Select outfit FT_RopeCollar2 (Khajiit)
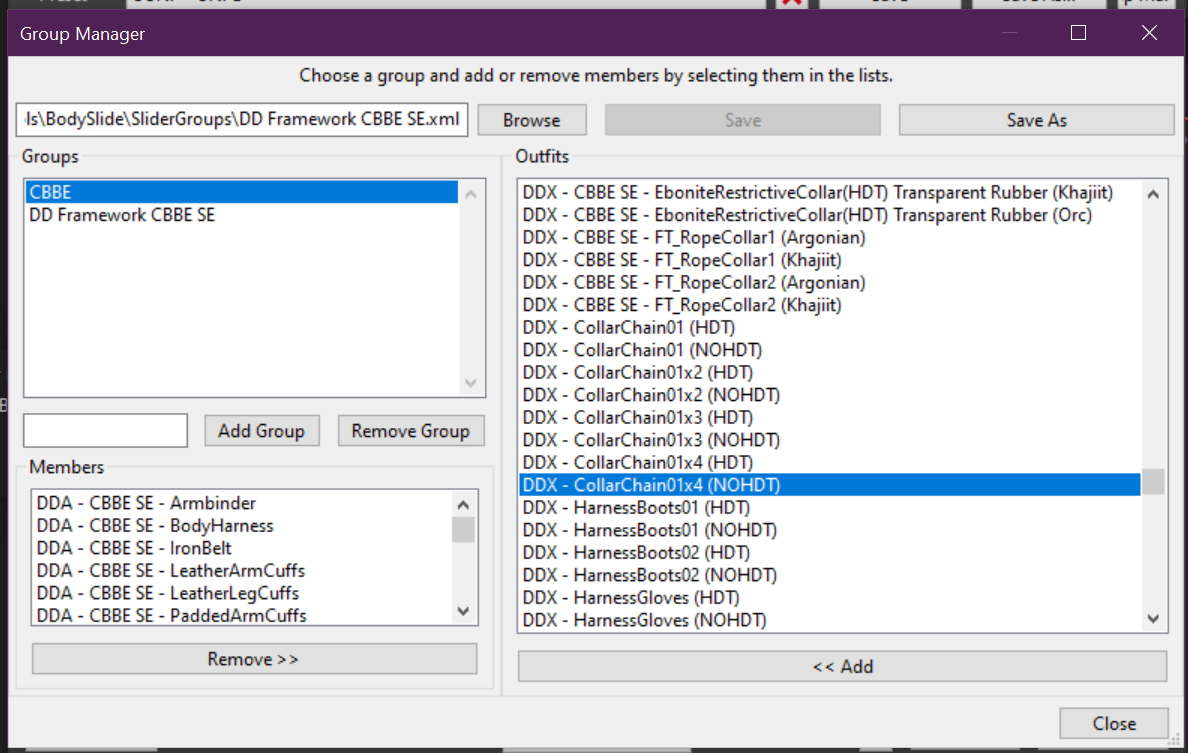The width and height of the screenshot is (1188, 753). pos(830,305)
